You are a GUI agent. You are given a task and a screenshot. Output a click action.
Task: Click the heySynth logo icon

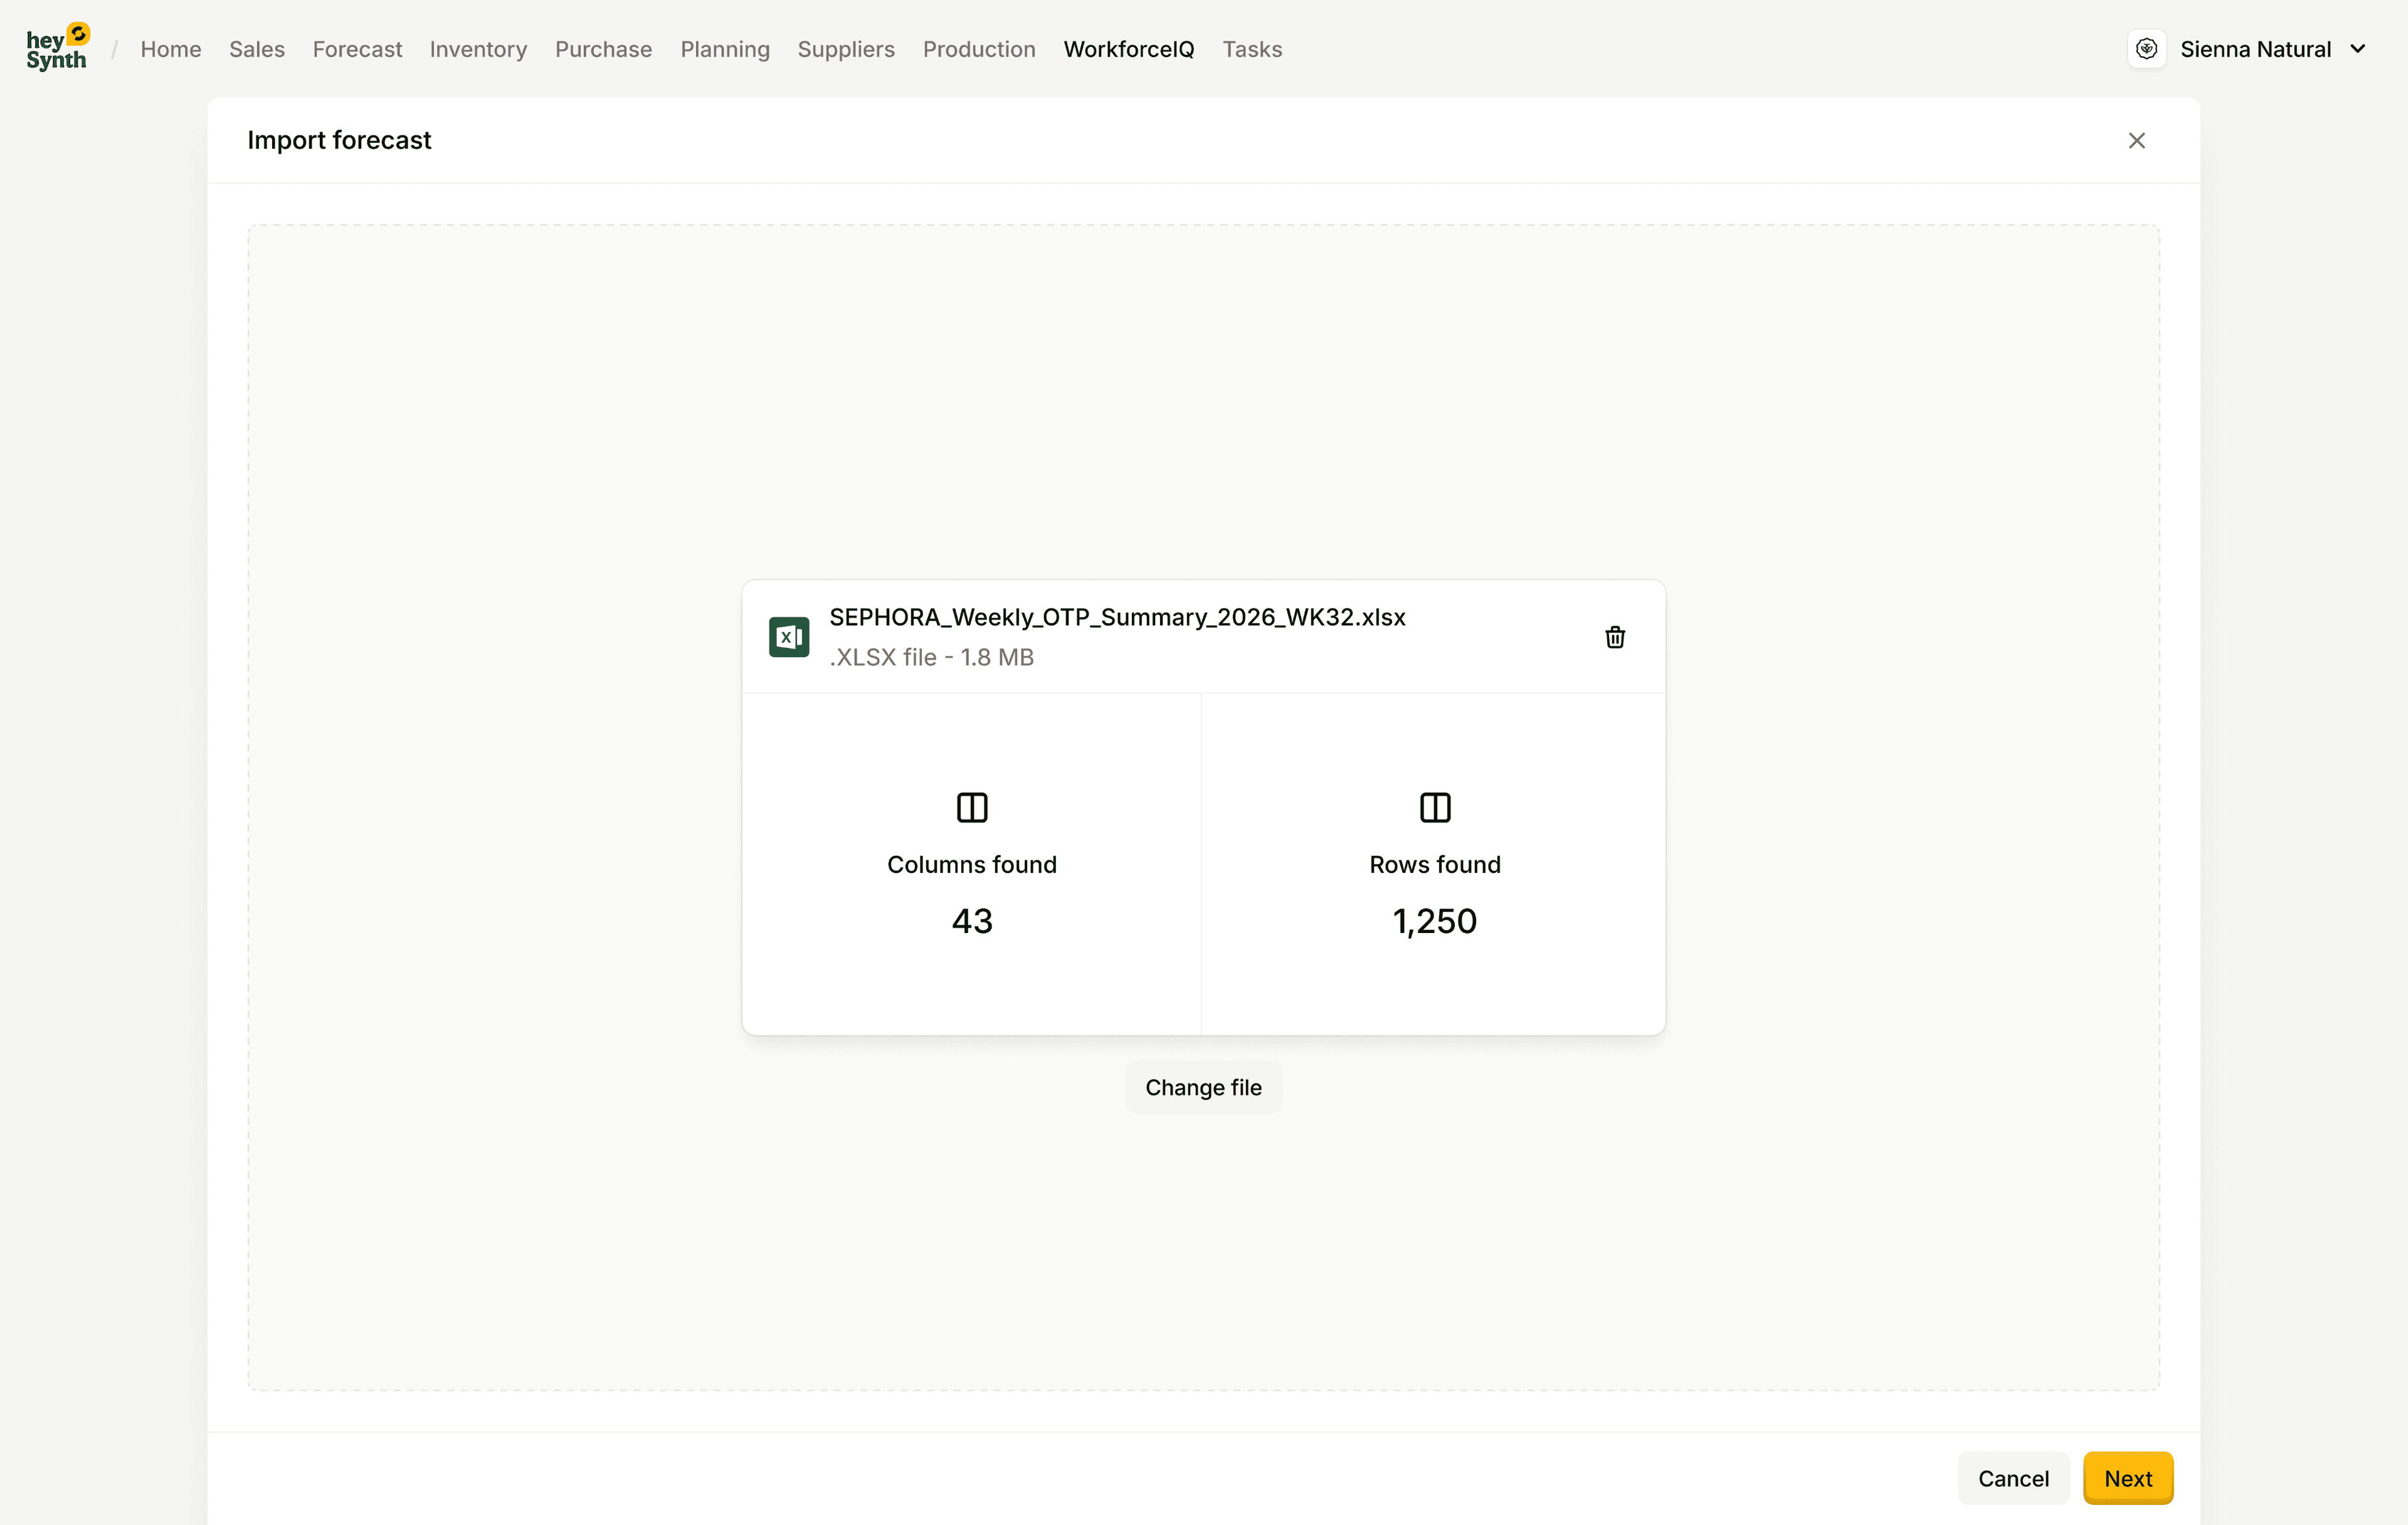click(57, 48)
